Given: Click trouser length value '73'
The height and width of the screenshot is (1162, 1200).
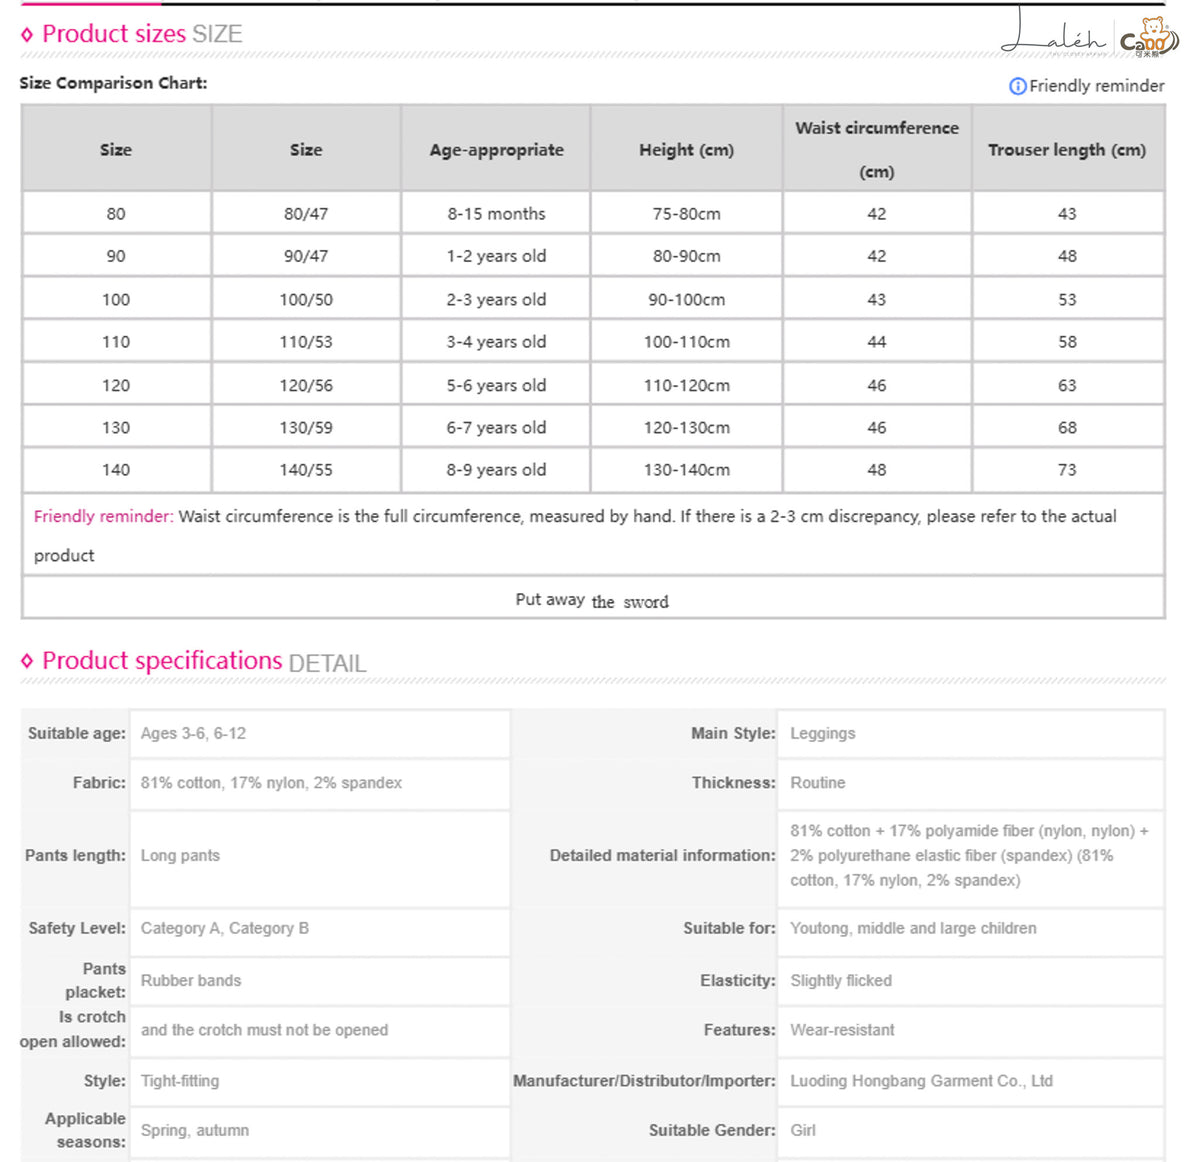Looking at the screenshot, I should pyautogui.click(x=1067, y=470).
